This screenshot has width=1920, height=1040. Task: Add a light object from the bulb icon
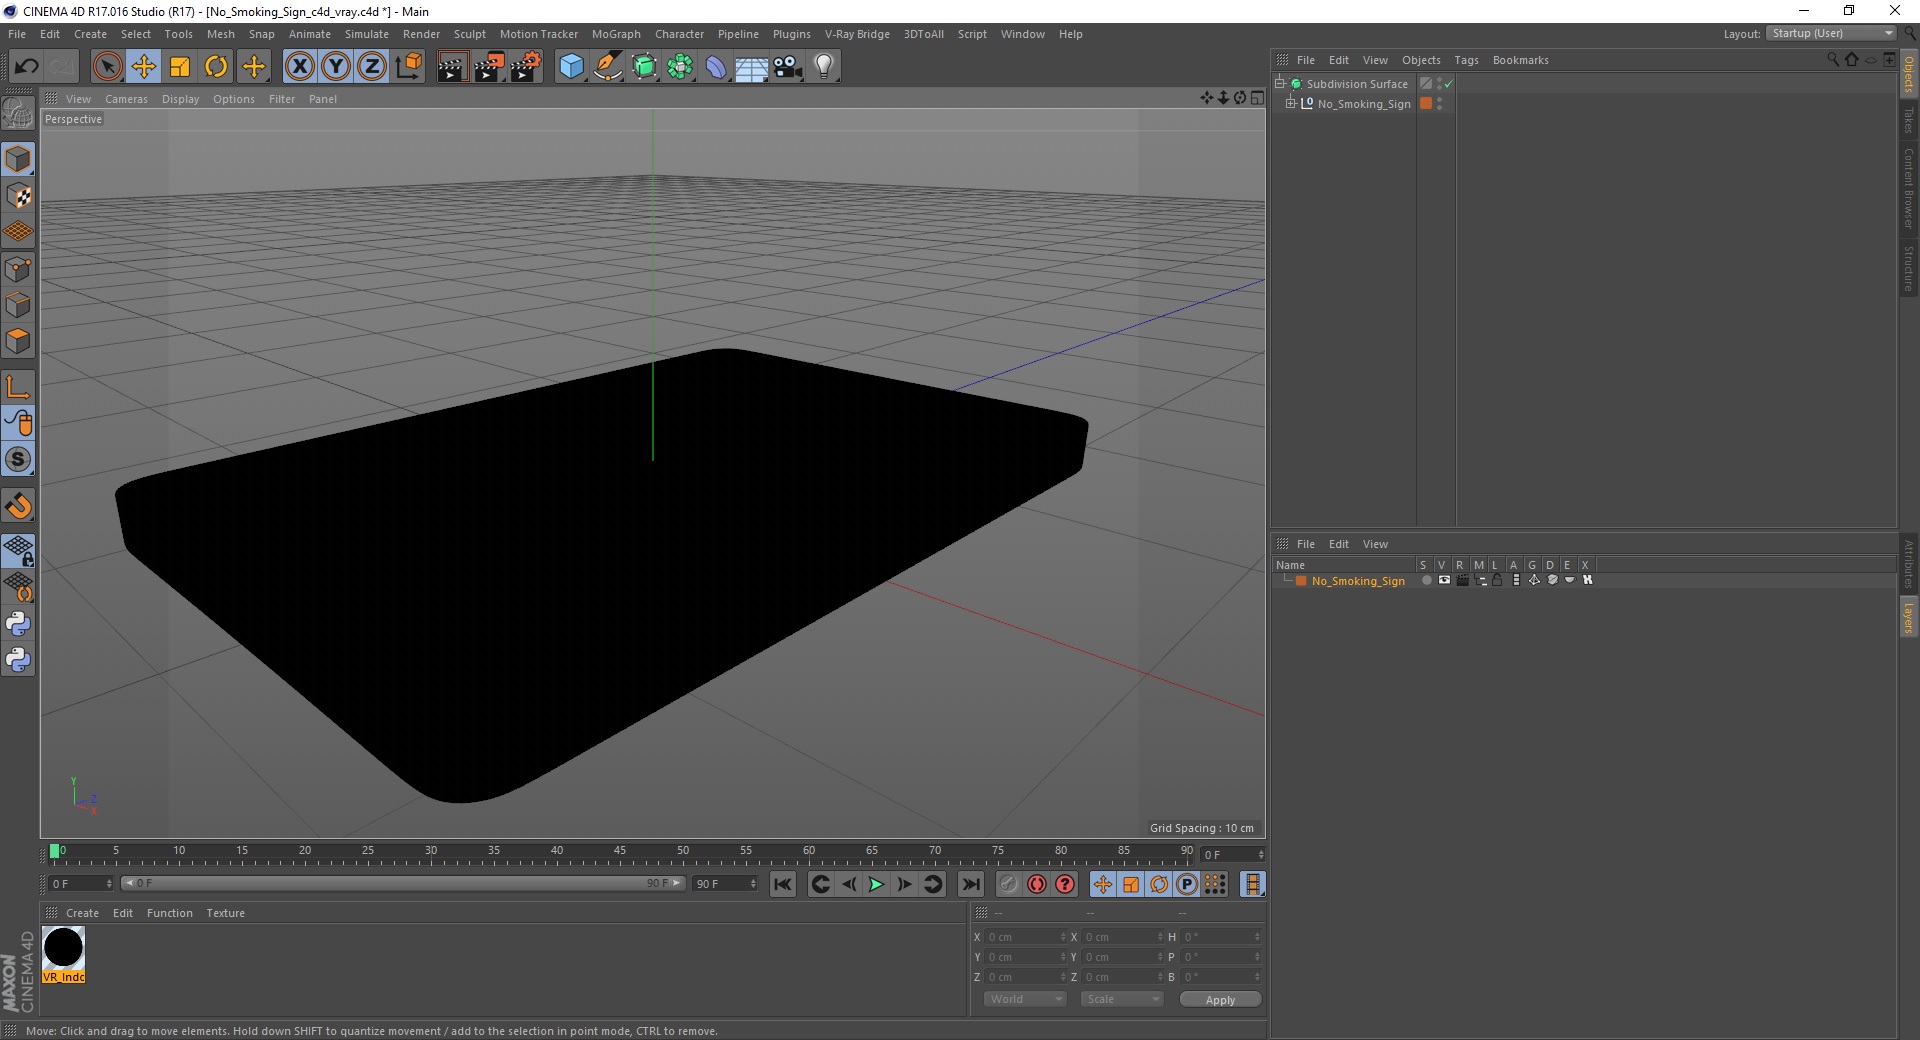824,67
